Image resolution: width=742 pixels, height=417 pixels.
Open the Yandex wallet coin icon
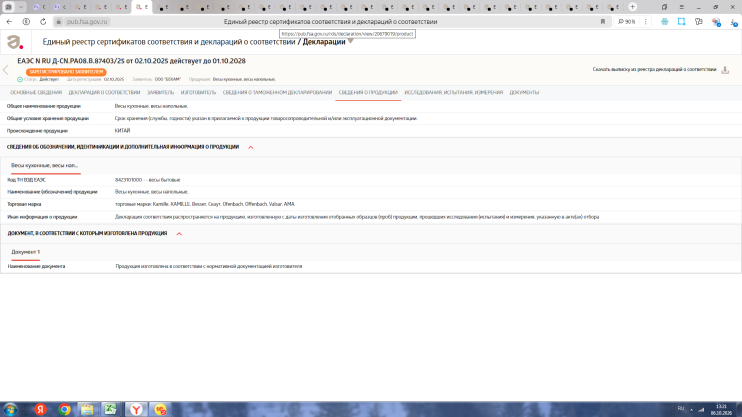(x=26, y=22)
